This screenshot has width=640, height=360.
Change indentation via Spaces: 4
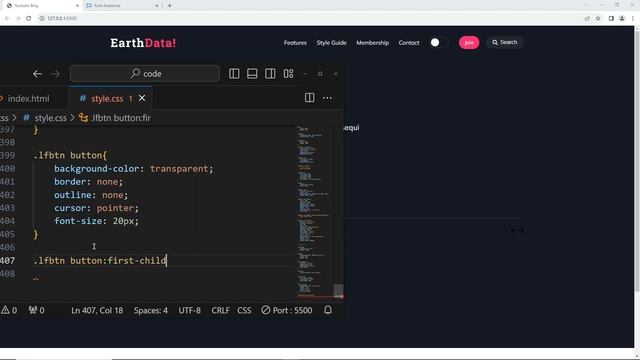151,311
